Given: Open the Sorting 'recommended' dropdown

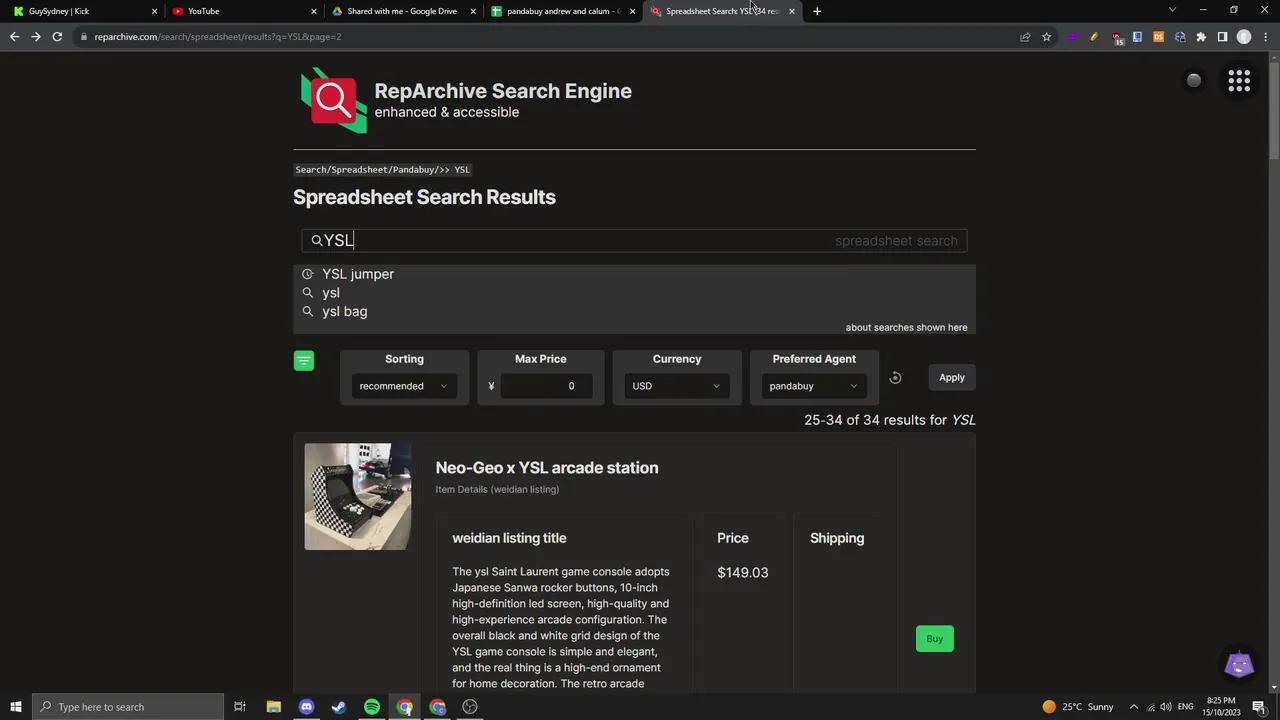Looking at the screenshot, I should [x=405, y=386].
